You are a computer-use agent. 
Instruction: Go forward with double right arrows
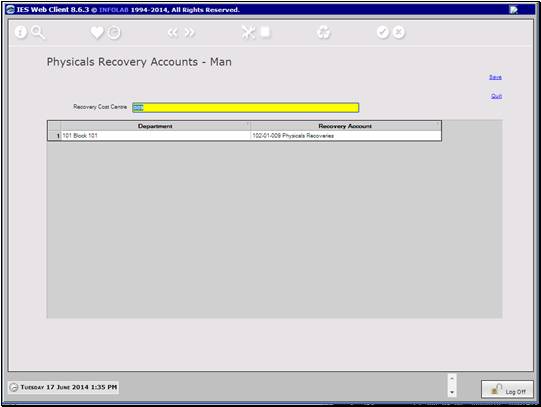click(x=189, y=33)
